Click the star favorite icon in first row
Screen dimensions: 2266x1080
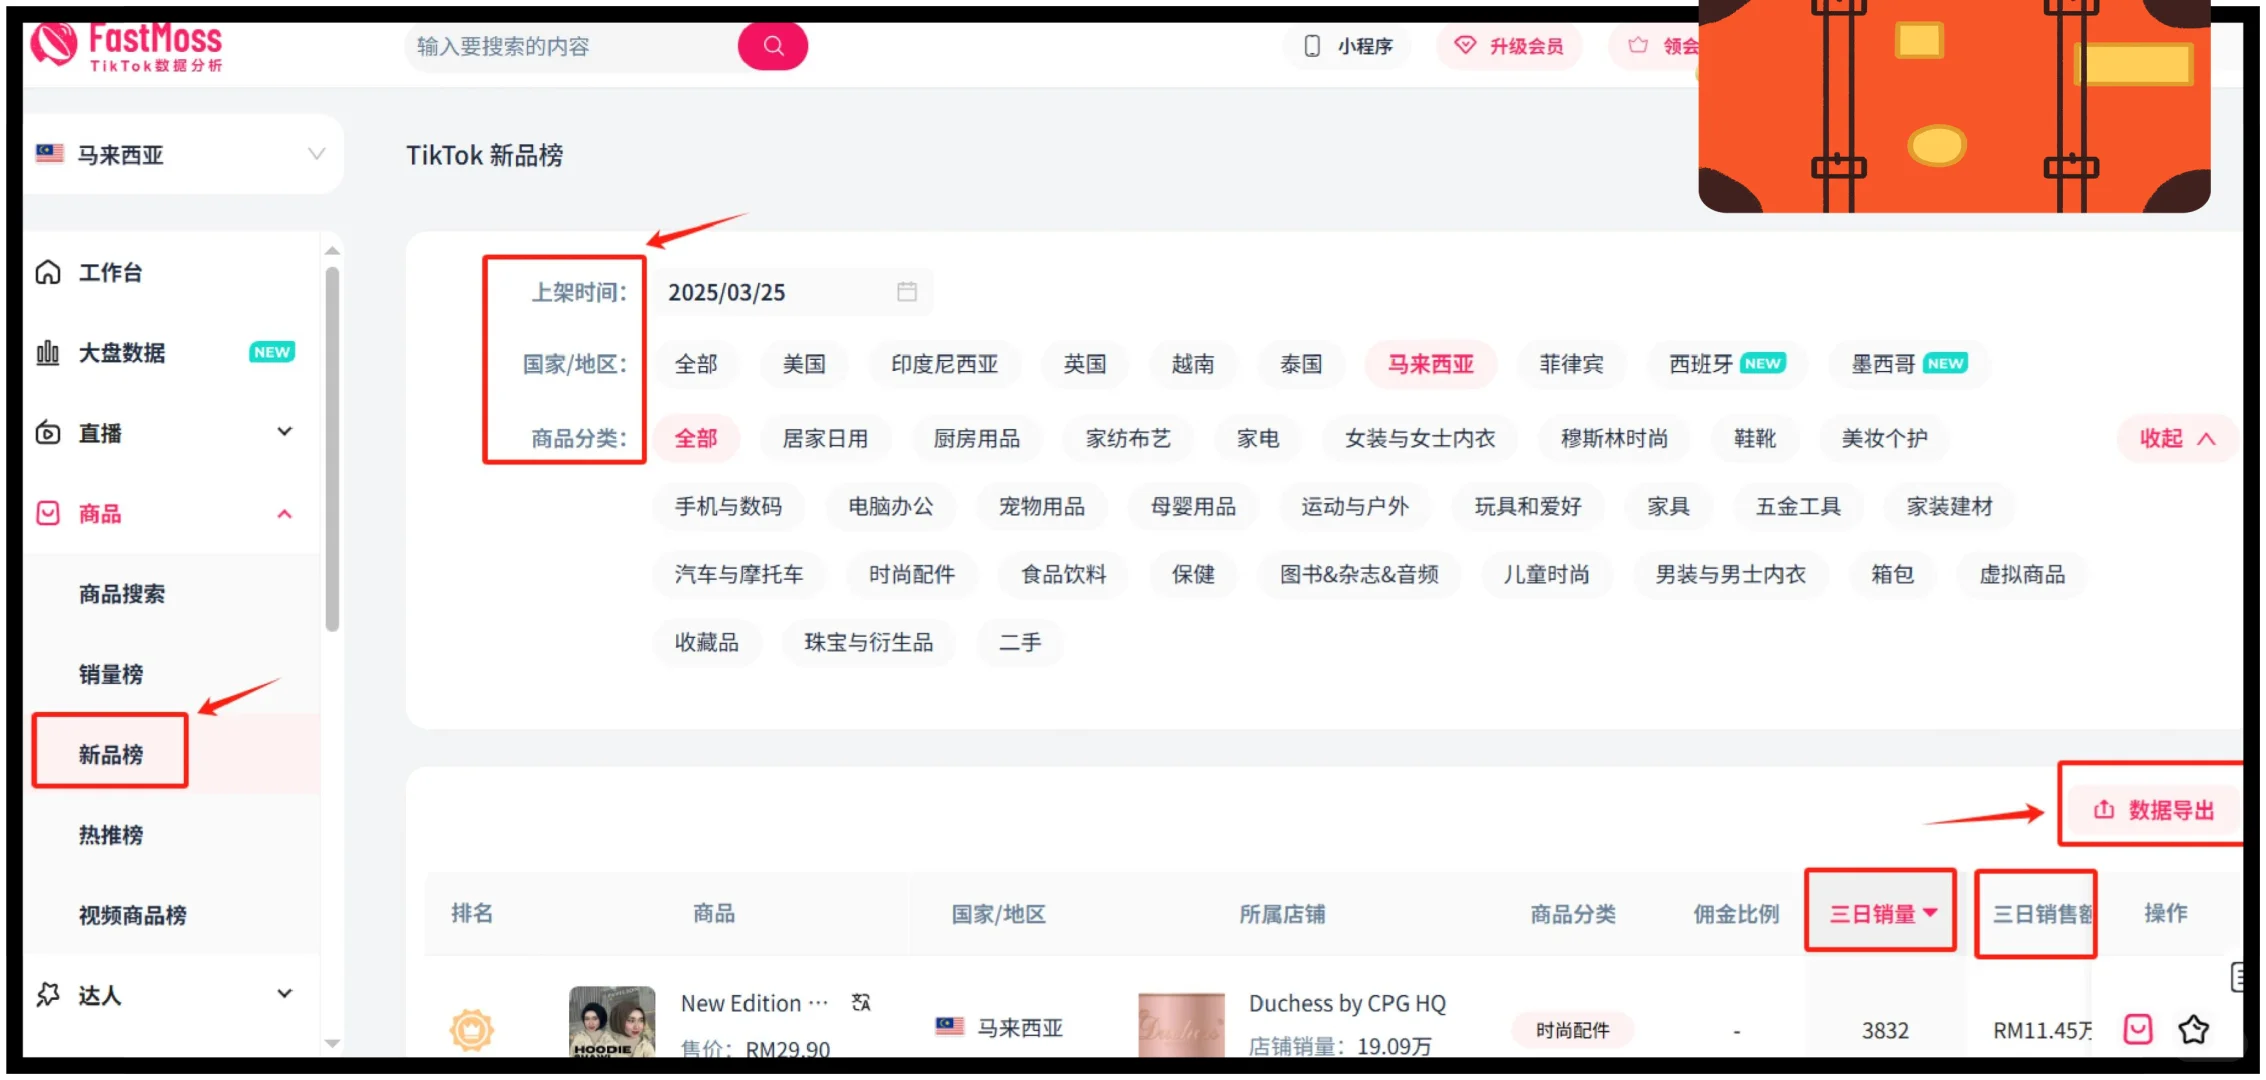(2194, 1029)
